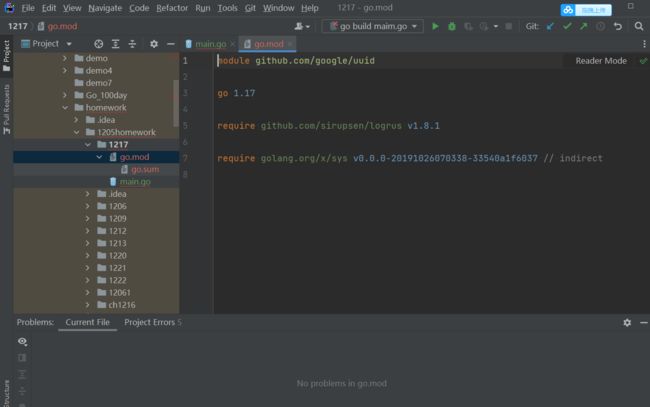Image resolution: width=650 pixels, height=407 pixels.
Task: Click the green Debug bug icon
Action: [x=452, y=26]
